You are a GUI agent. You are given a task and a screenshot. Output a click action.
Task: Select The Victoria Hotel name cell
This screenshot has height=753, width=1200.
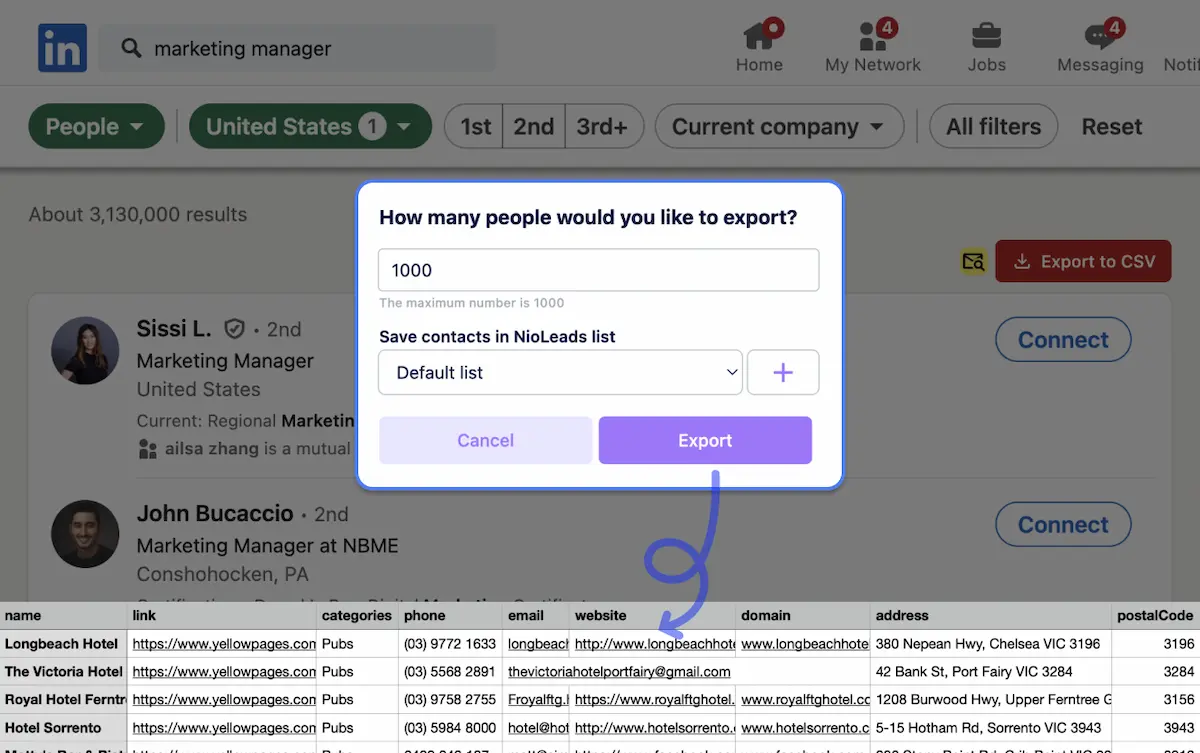click(65, 672)
